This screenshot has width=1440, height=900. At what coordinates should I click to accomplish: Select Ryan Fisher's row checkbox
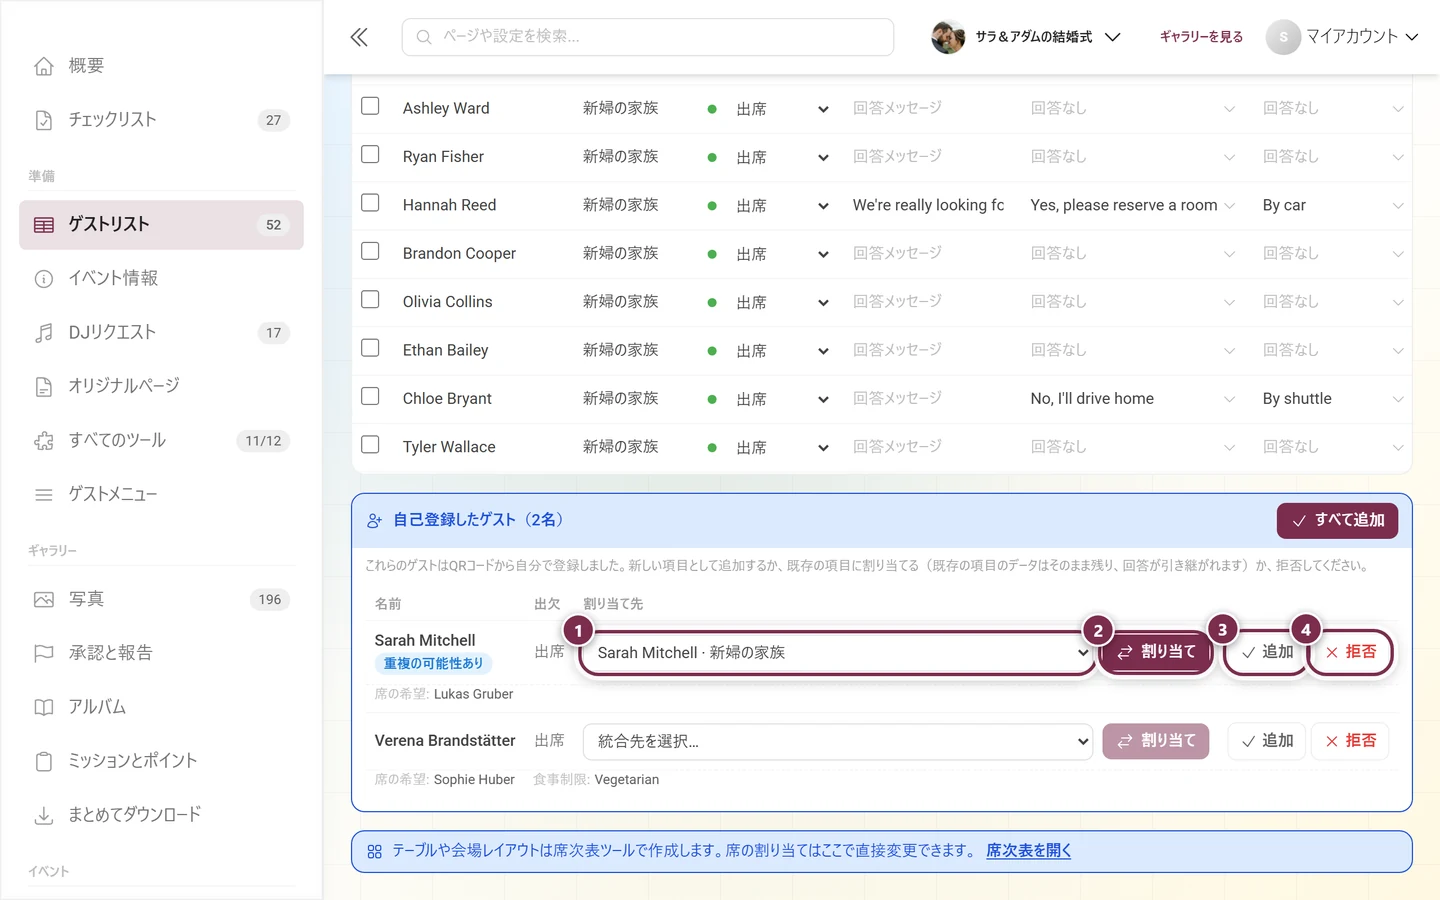click(370, 155)
